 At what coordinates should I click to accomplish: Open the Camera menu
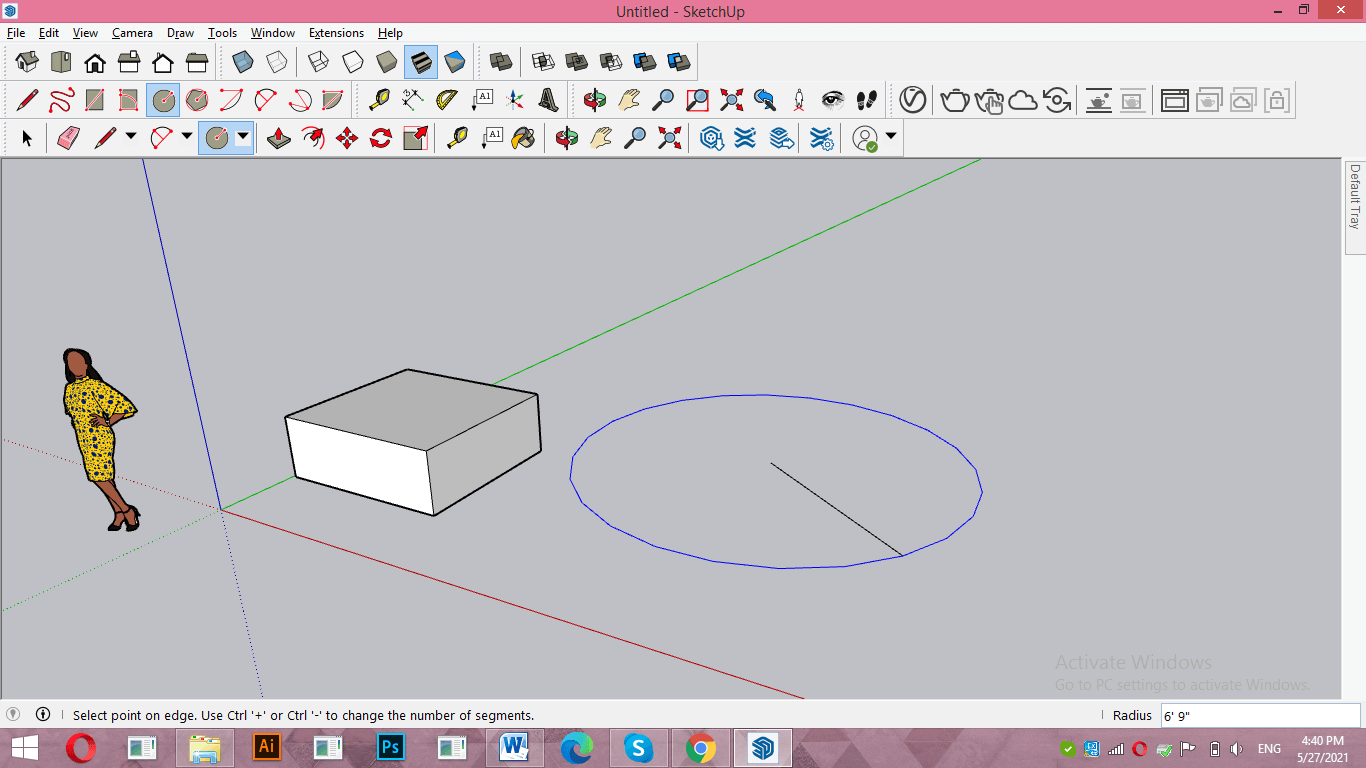click(x=132, y=33)
